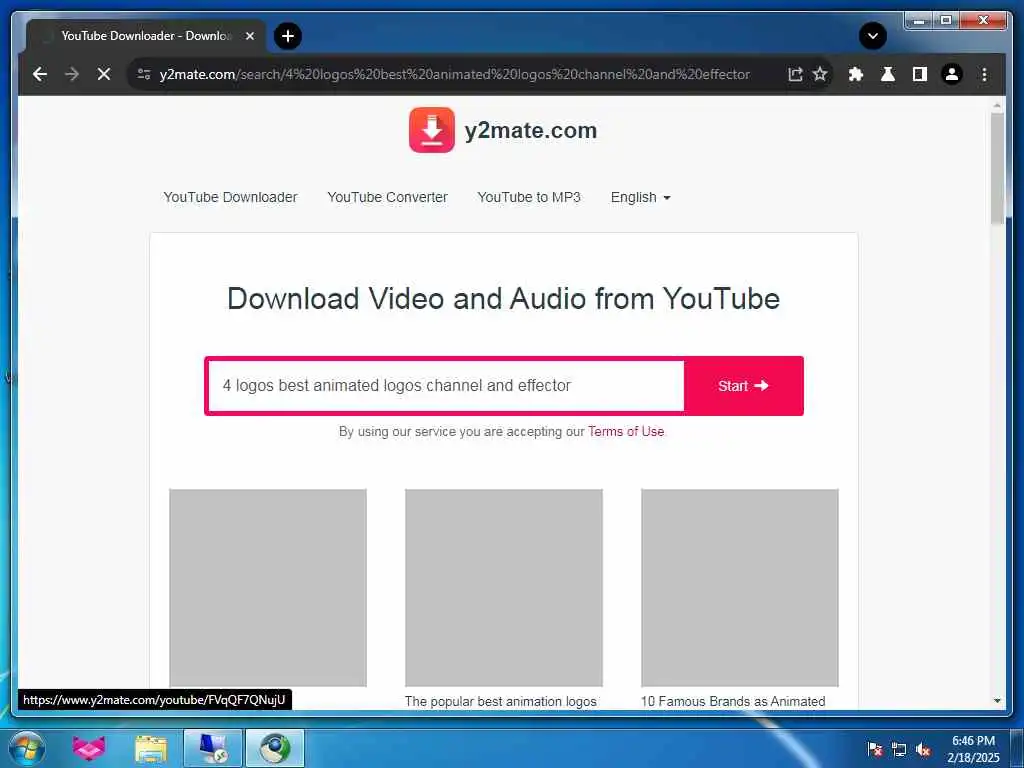
Task: Open YouTube to MP3 menu item
Action: click(529, 197)
